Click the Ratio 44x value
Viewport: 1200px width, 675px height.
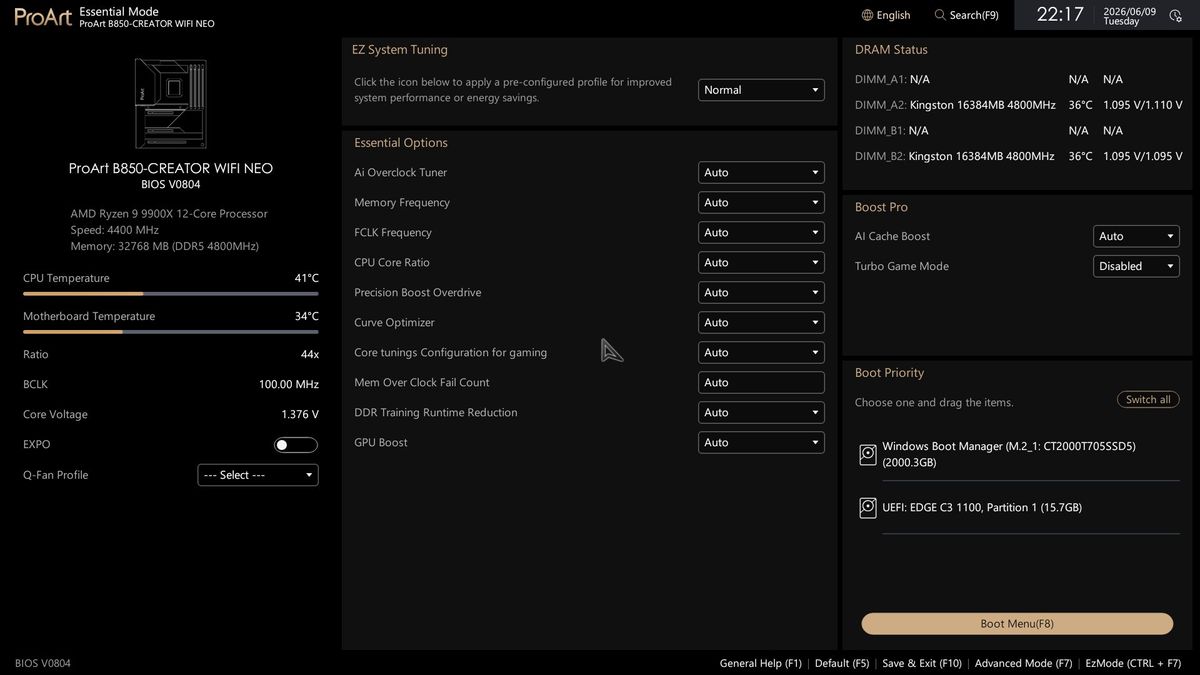coord(310,355)
